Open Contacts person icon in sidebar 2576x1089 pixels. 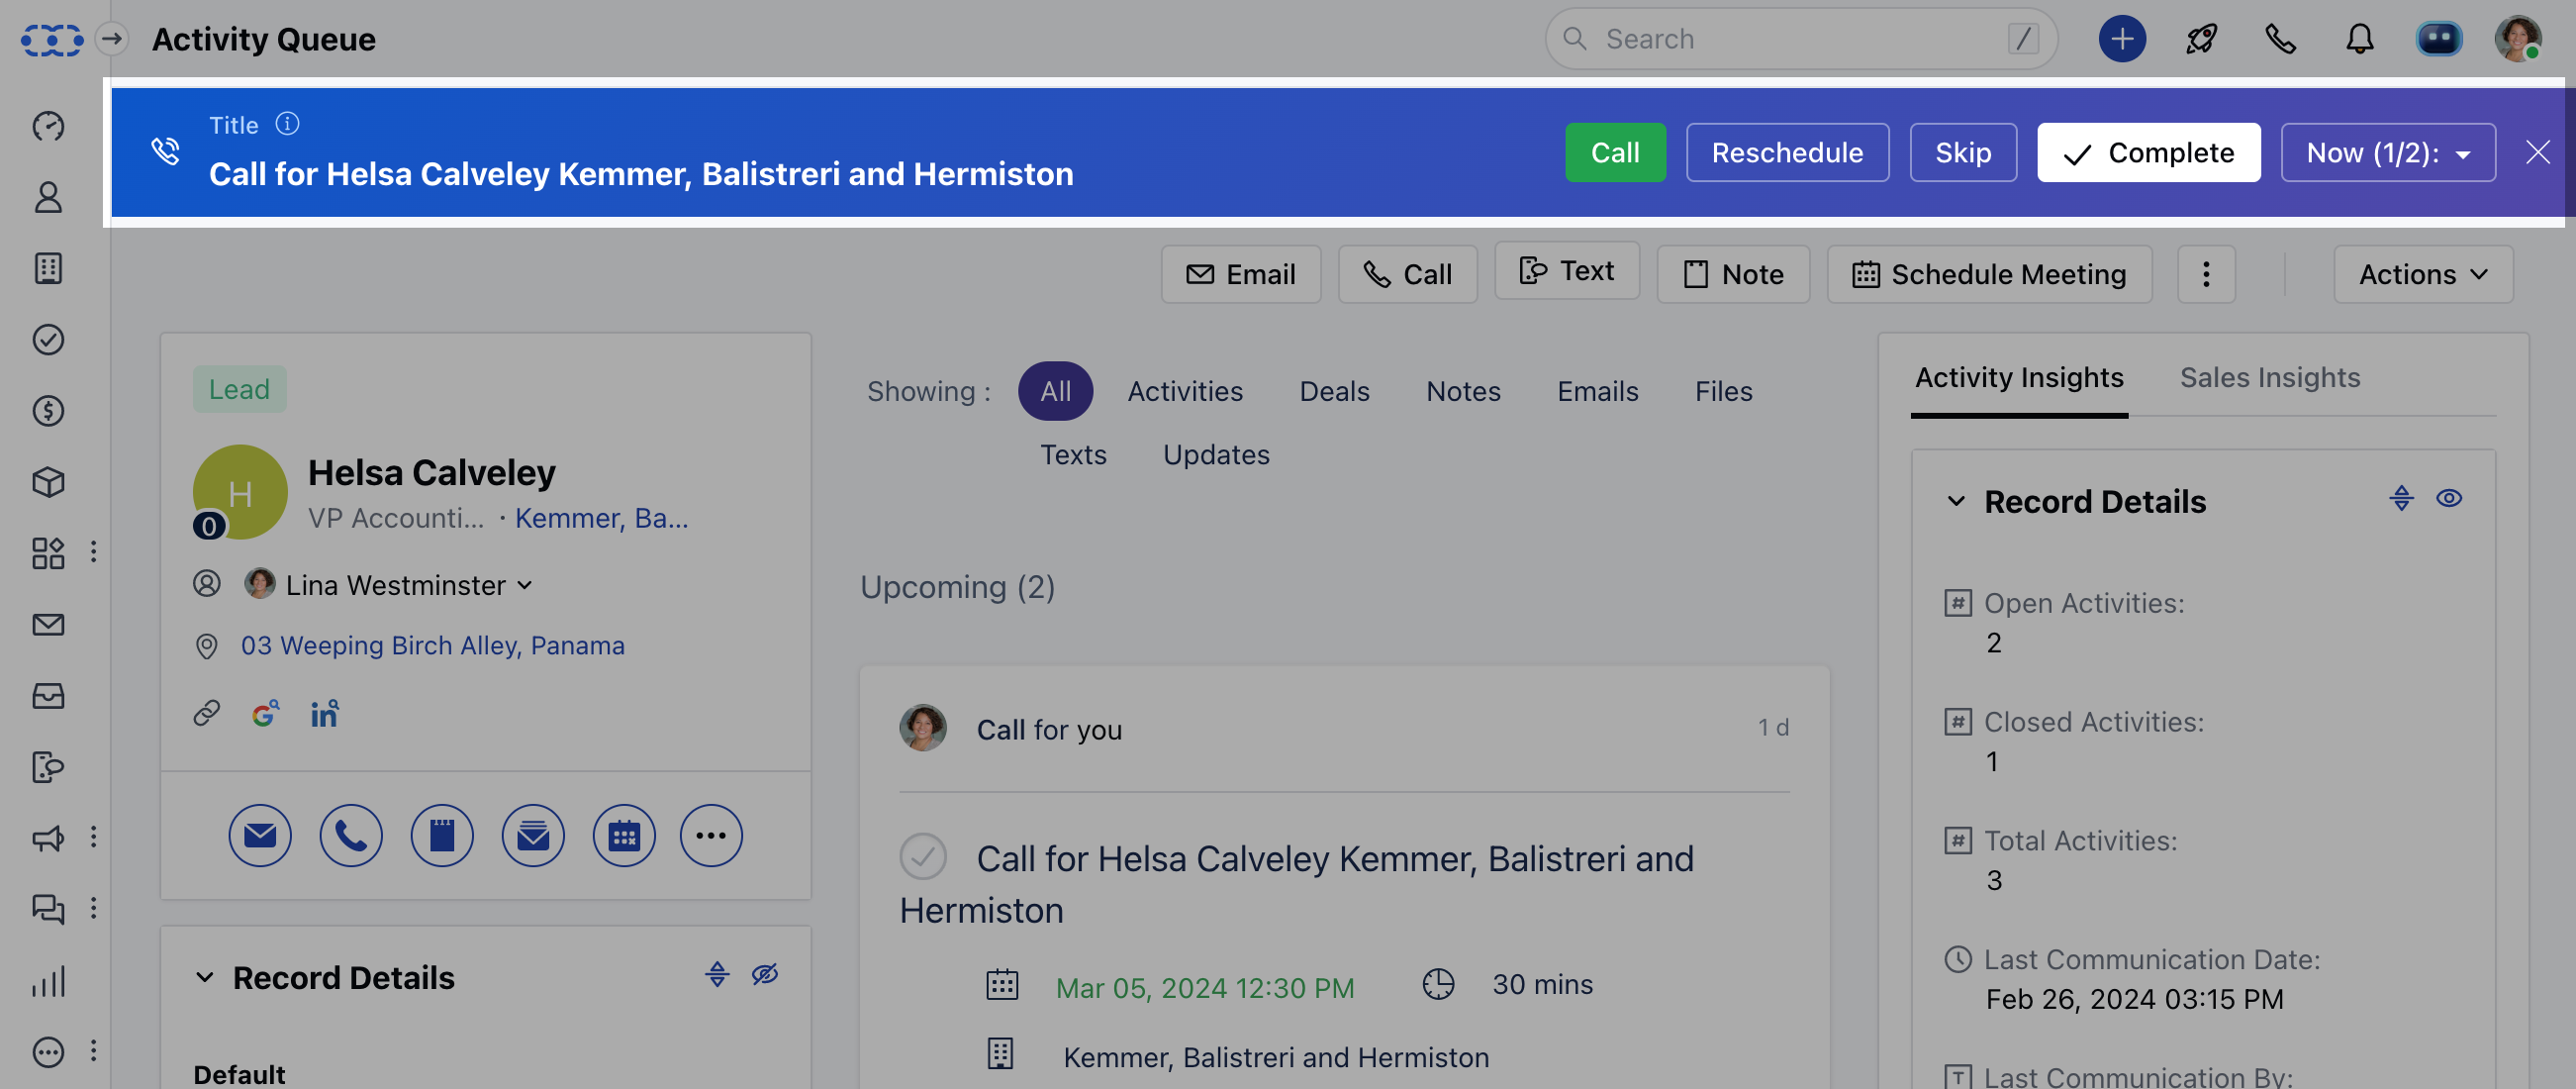[x=48, y=197]
